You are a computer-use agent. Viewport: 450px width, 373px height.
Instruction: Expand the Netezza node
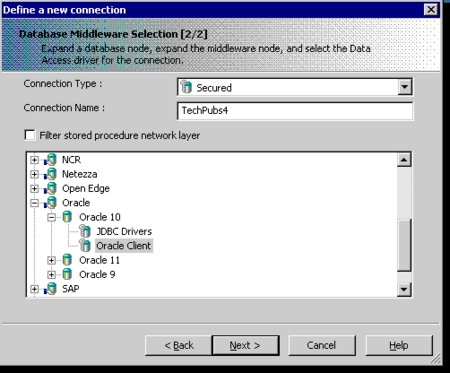[x=34, y=174]
